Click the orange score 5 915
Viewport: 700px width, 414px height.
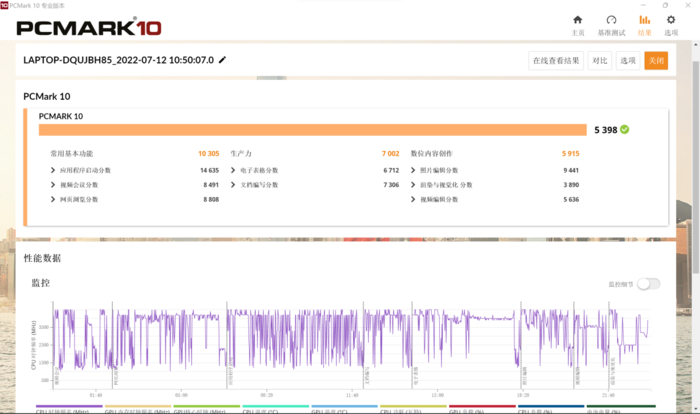[571, 154]
